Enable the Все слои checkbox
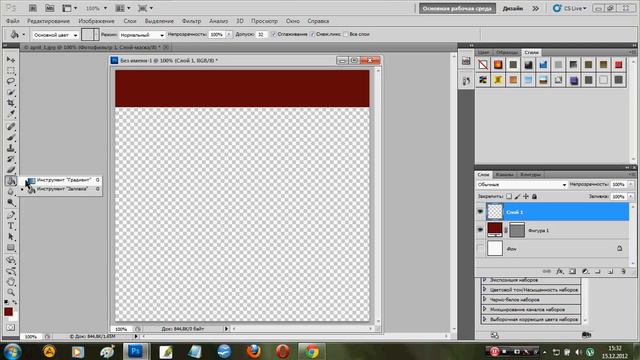Screen dimensions: 640x360 346,34
